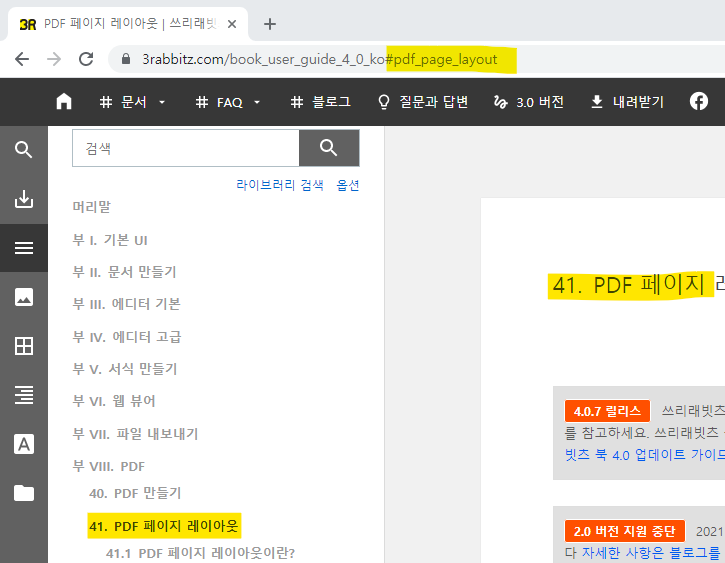Click the browser forward arrow
Image resolution: width=725 pixels, height=563 pixels.
54,59
